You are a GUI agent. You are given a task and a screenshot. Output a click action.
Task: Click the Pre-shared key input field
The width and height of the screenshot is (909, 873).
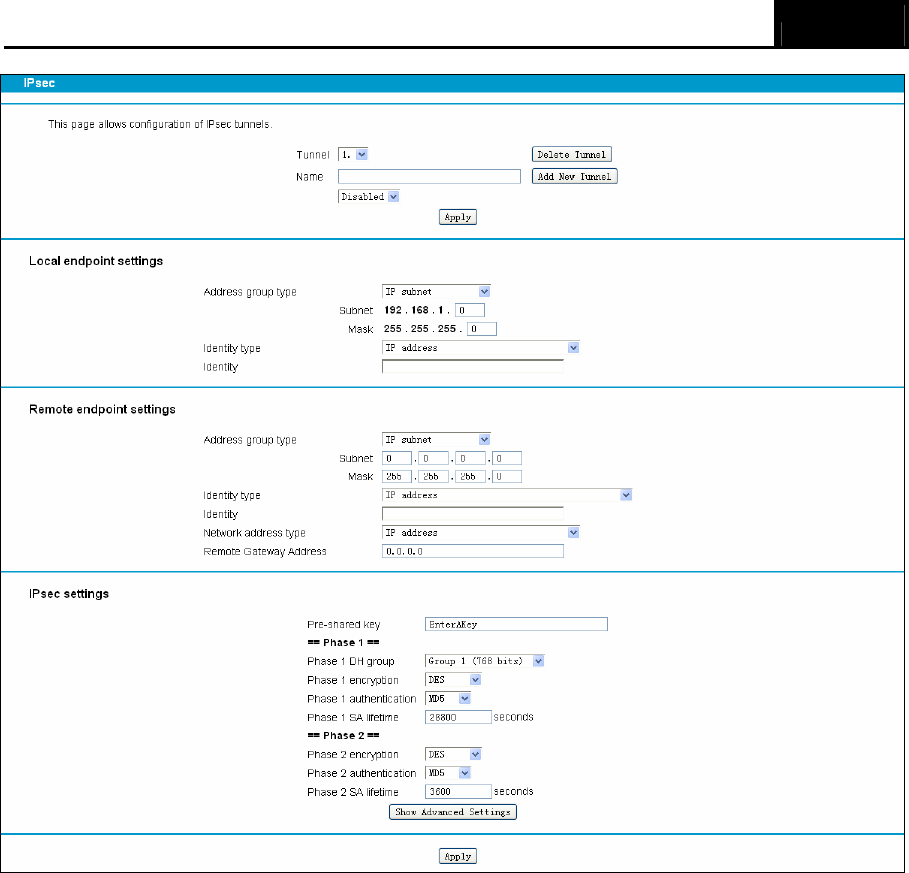pyautogui.click(x=516, y=624)
